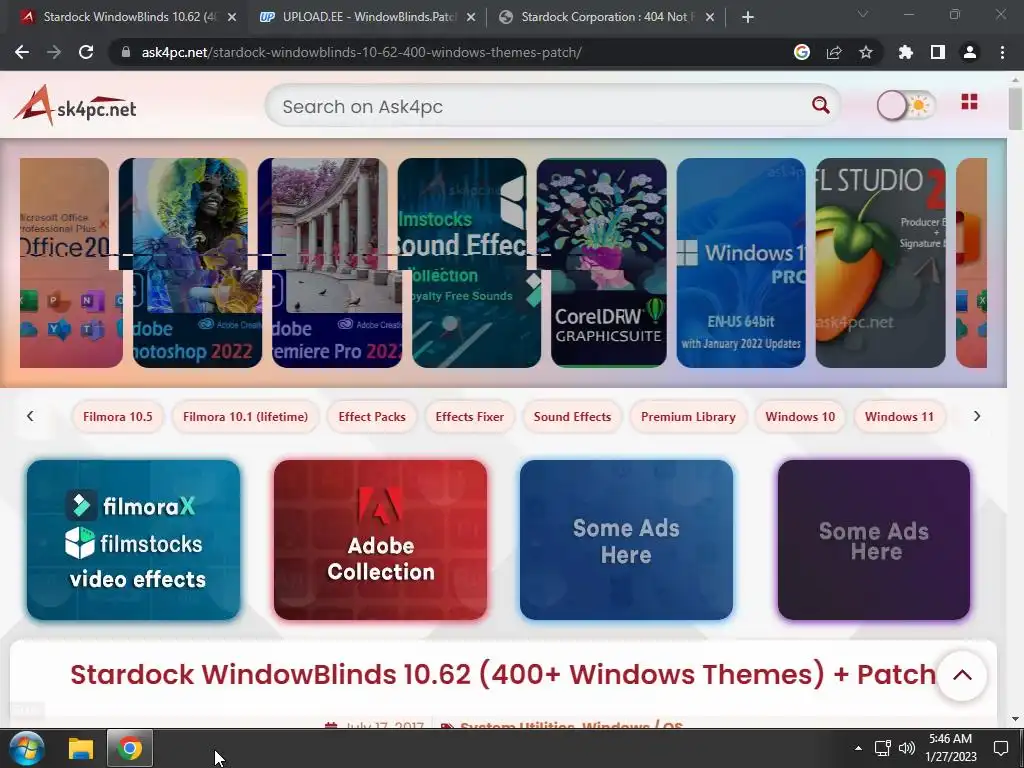The image size is (1024, 768).
Task: Close the Stardock WindowBlinds tab
Action: (232, 18)
